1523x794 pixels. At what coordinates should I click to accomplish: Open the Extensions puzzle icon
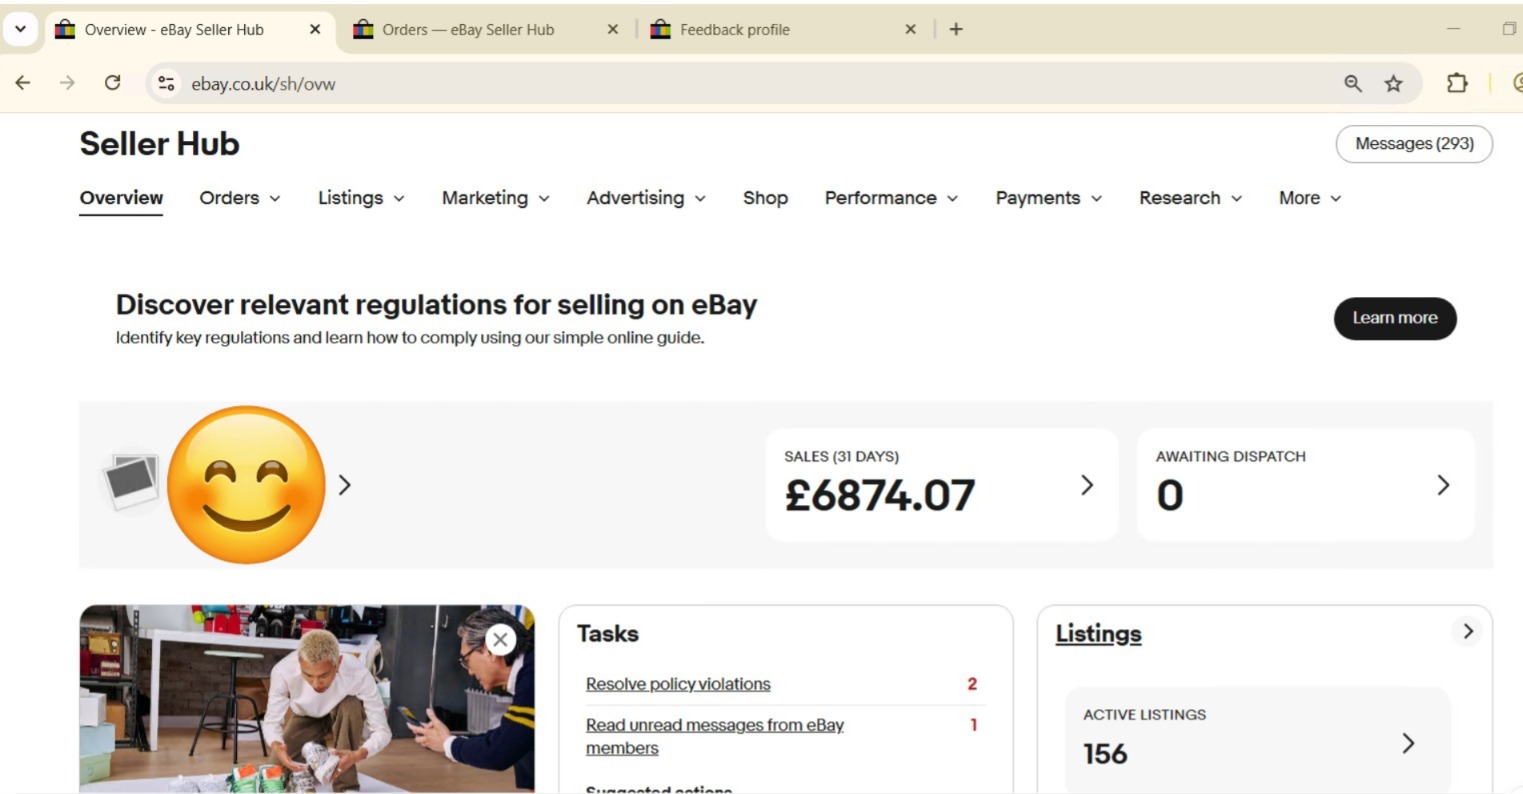coord(1457,84)
